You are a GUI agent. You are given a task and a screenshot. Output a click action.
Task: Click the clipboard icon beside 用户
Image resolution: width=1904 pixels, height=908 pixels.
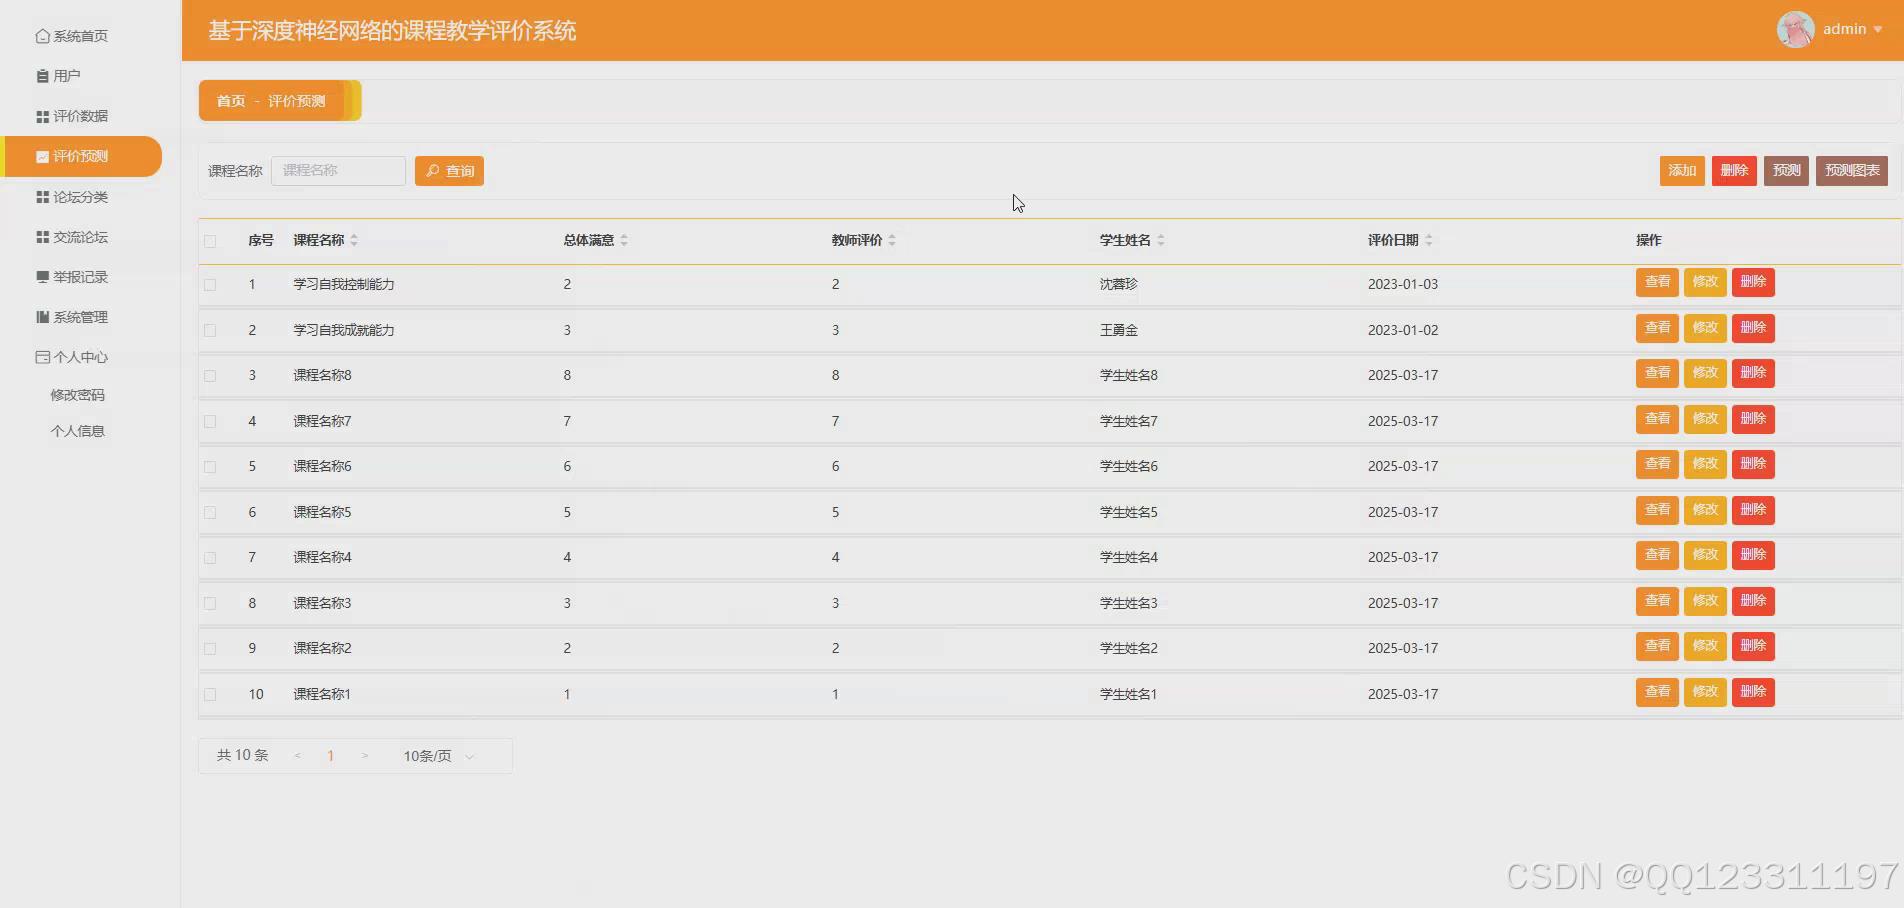(x=42, y=76)
